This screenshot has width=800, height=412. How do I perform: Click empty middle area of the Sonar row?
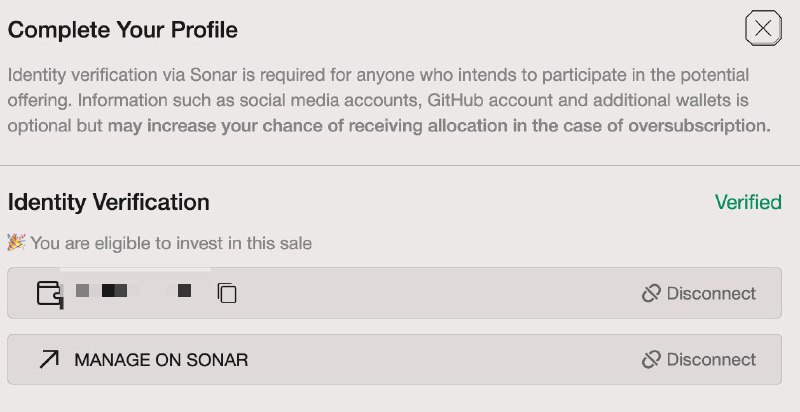click(440, 359)
